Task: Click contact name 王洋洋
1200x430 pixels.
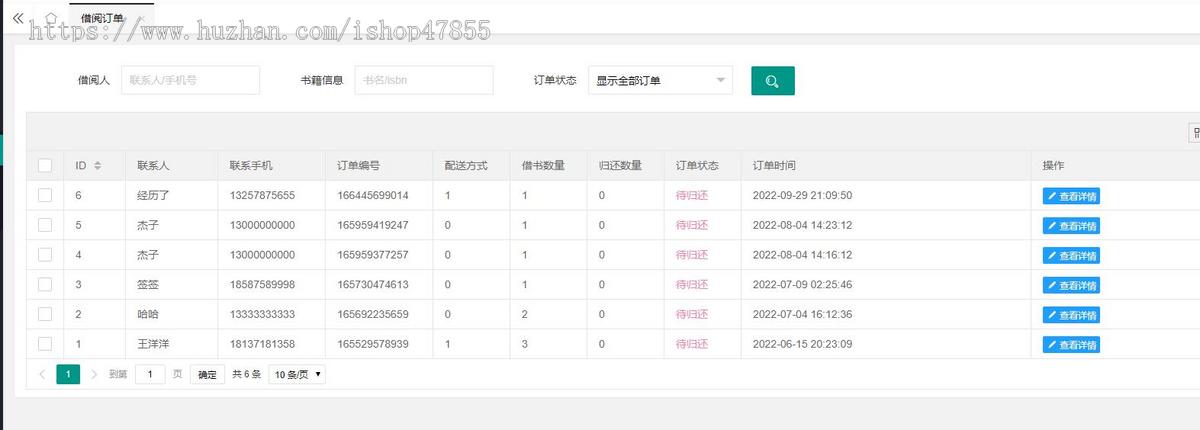Action: 153,345
